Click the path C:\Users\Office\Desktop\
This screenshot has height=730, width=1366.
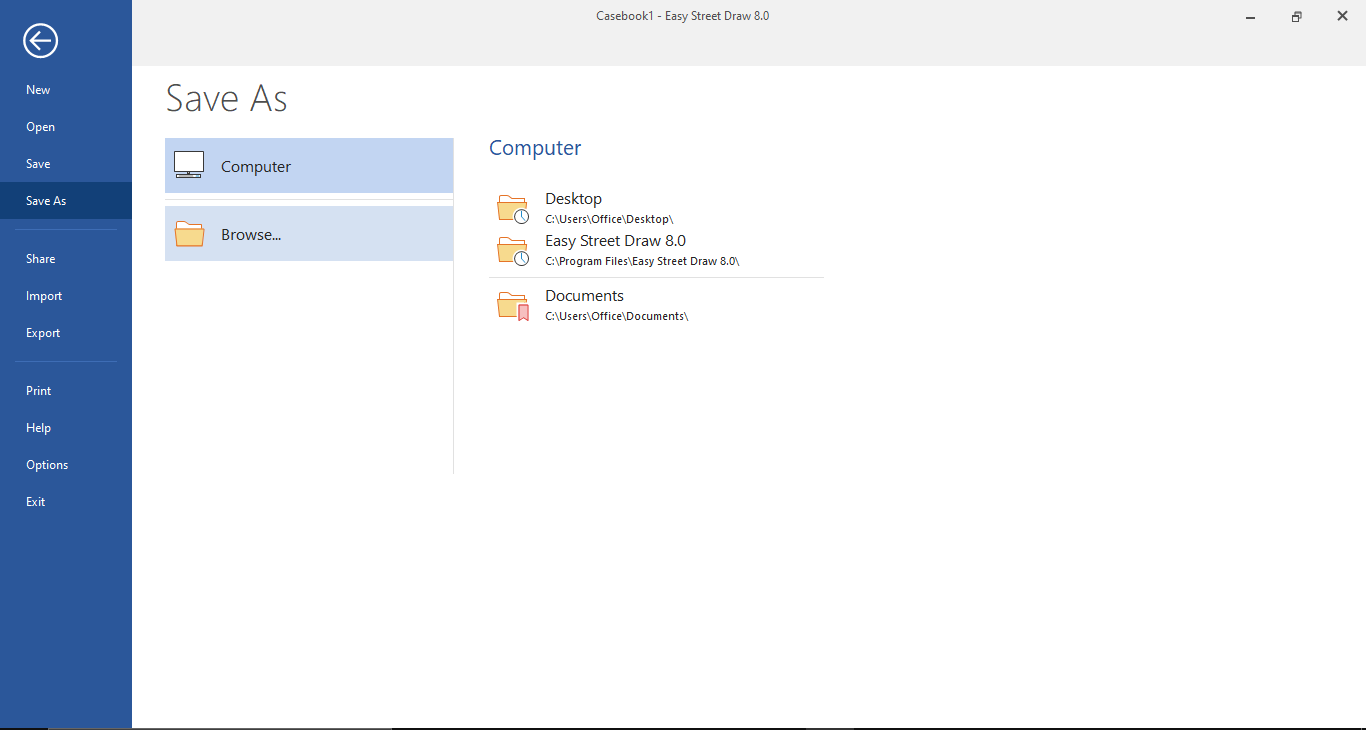coord(609,219)
